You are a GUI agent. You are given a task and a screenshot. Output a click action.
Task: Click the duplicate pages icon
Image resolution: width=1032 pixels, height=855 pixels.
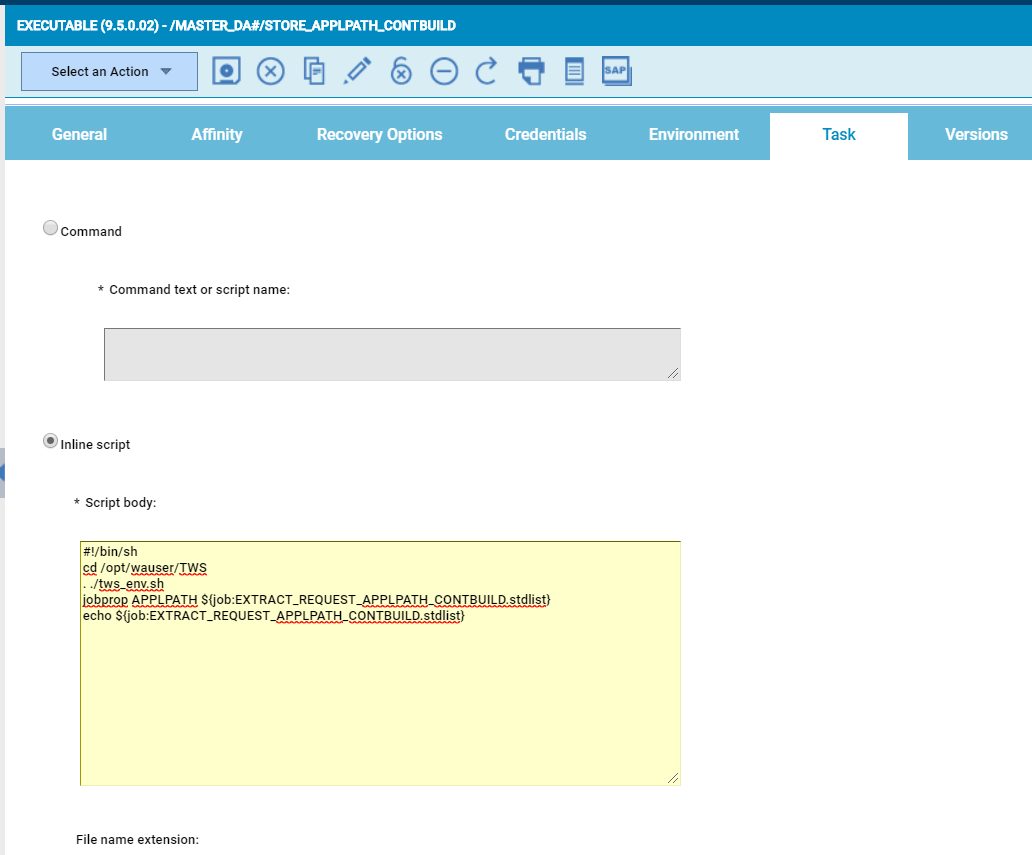[x=314, y=71]
